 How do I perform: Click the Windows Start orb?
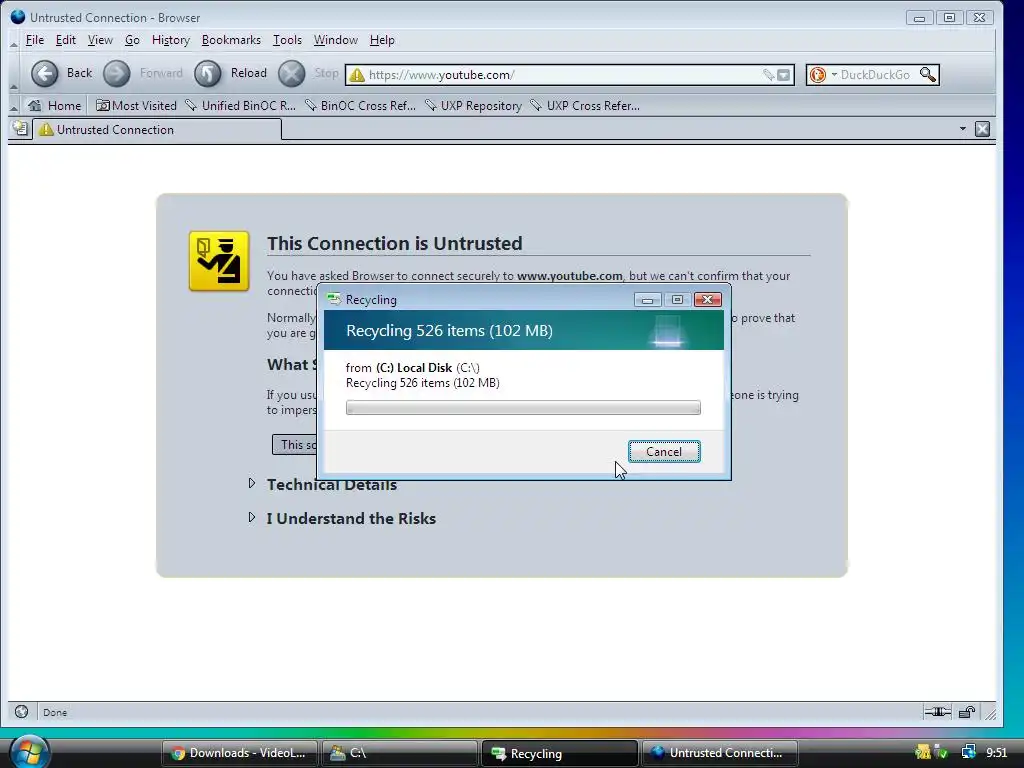click(29, 752)
